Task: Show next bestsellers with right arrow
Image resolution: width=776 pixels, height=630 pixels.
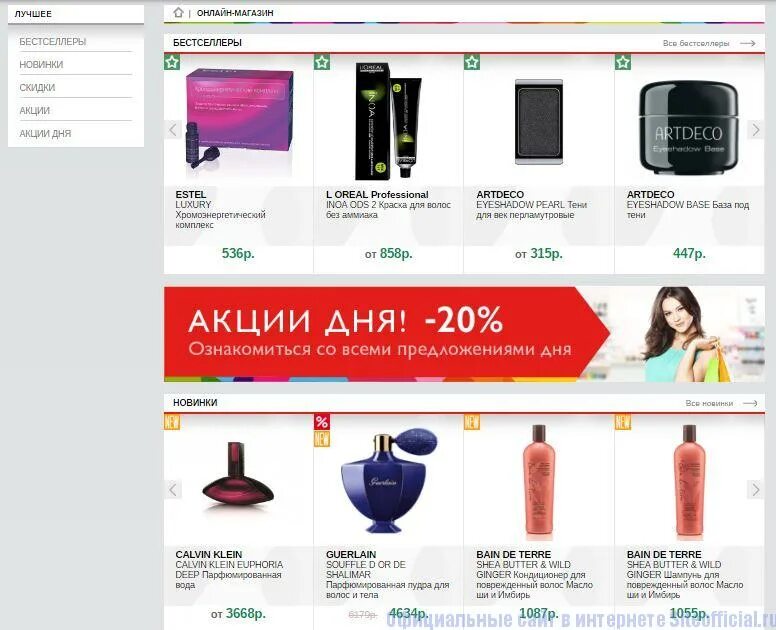Action: point(756,130)
